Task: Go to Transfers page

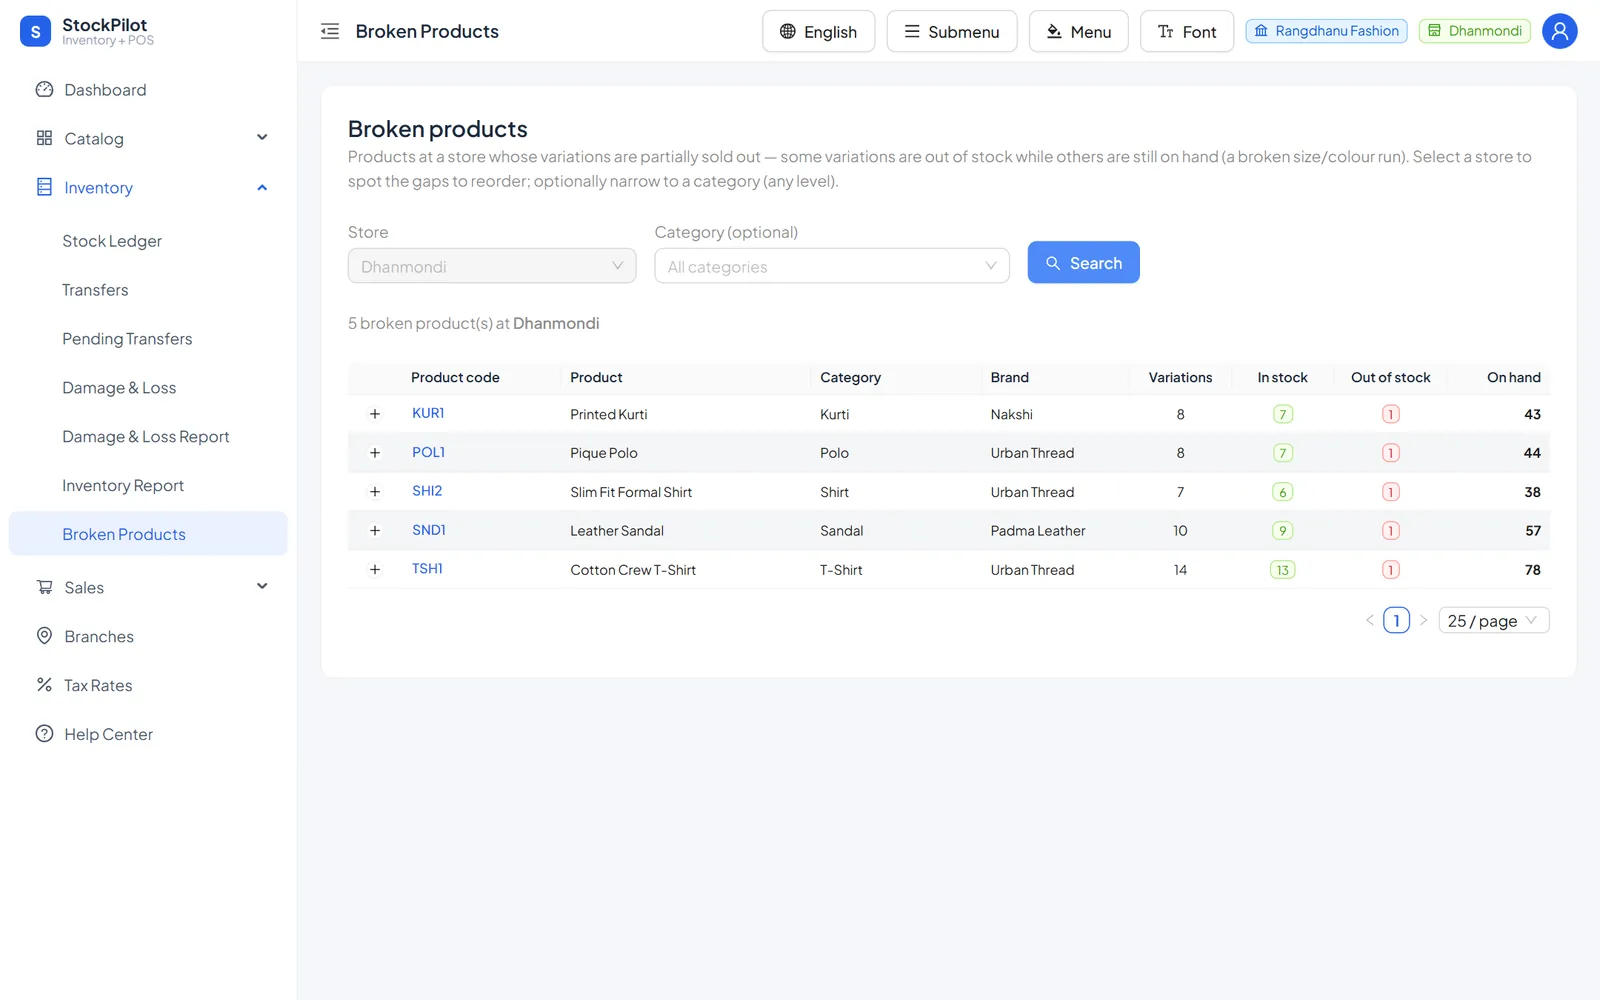Action: tap(148, 290)
